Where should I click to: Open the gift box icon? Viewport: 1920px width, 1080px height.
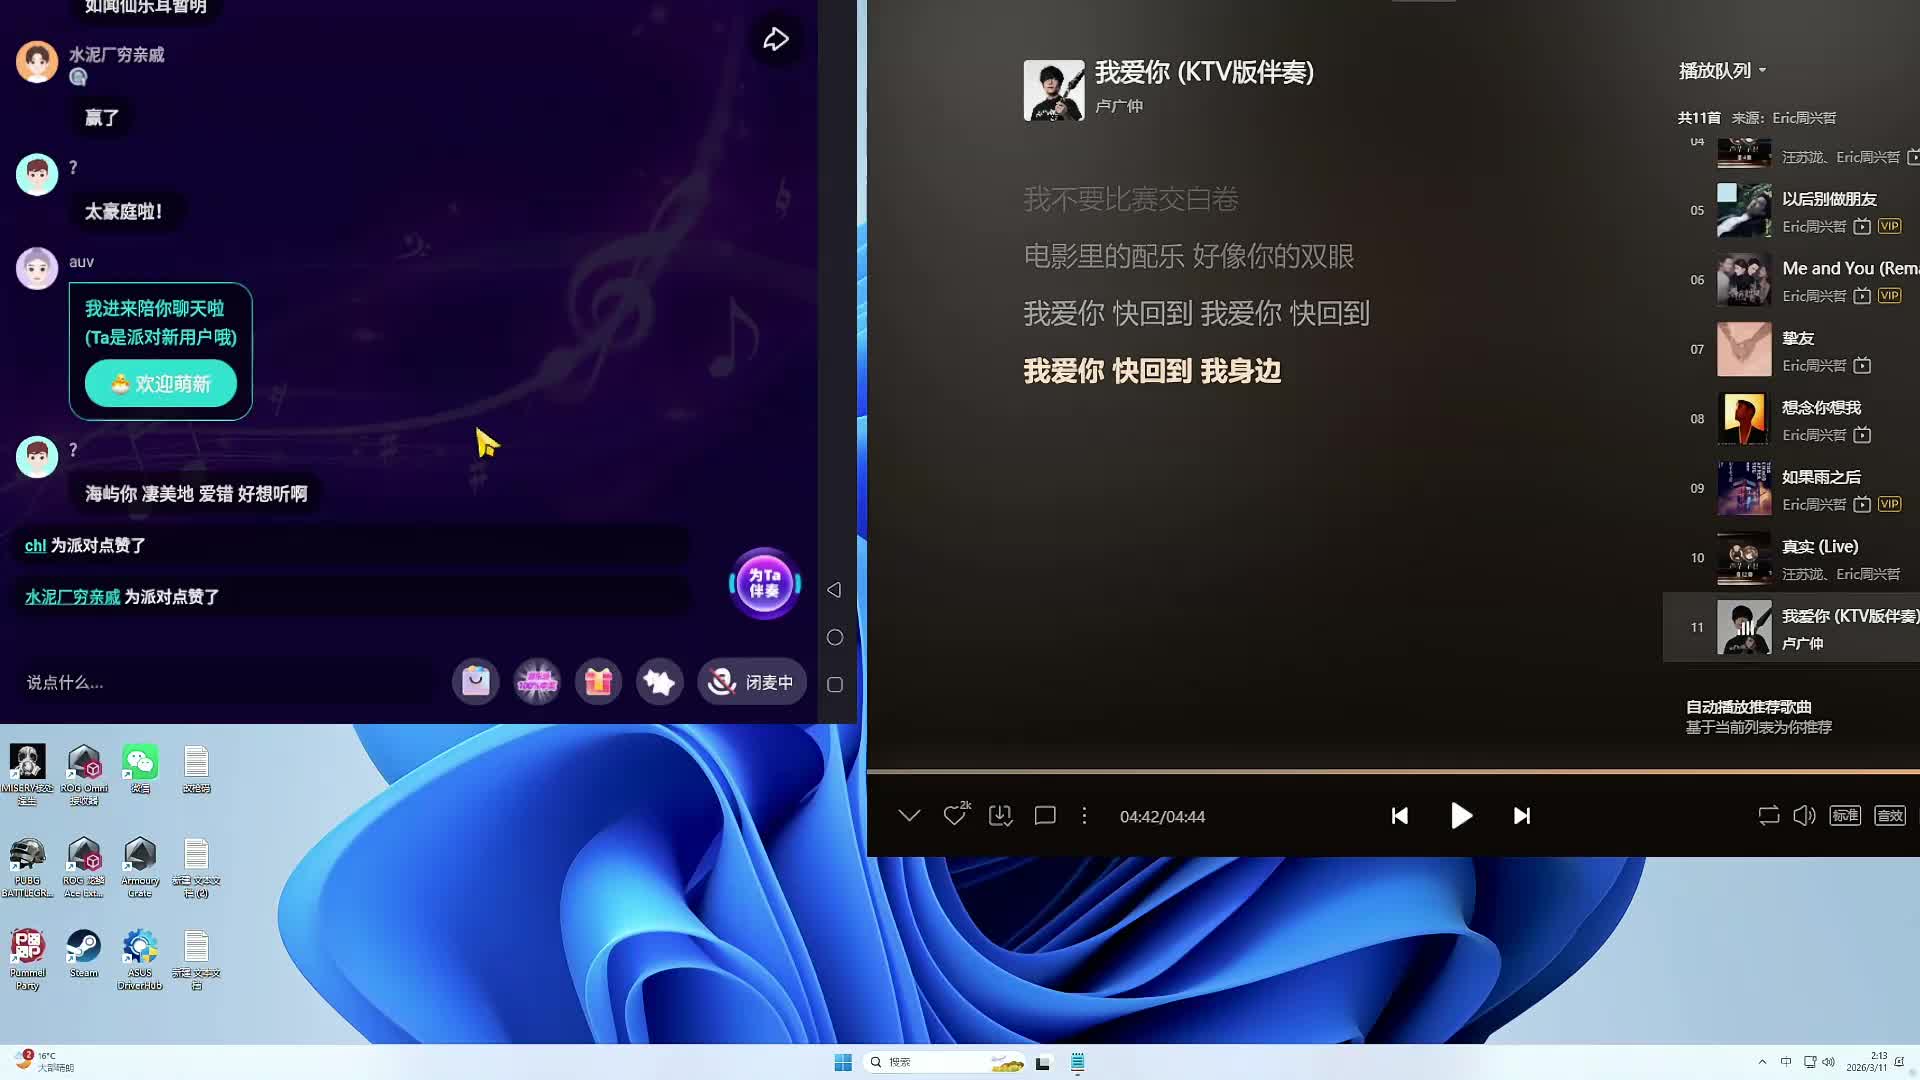(598, 682)
